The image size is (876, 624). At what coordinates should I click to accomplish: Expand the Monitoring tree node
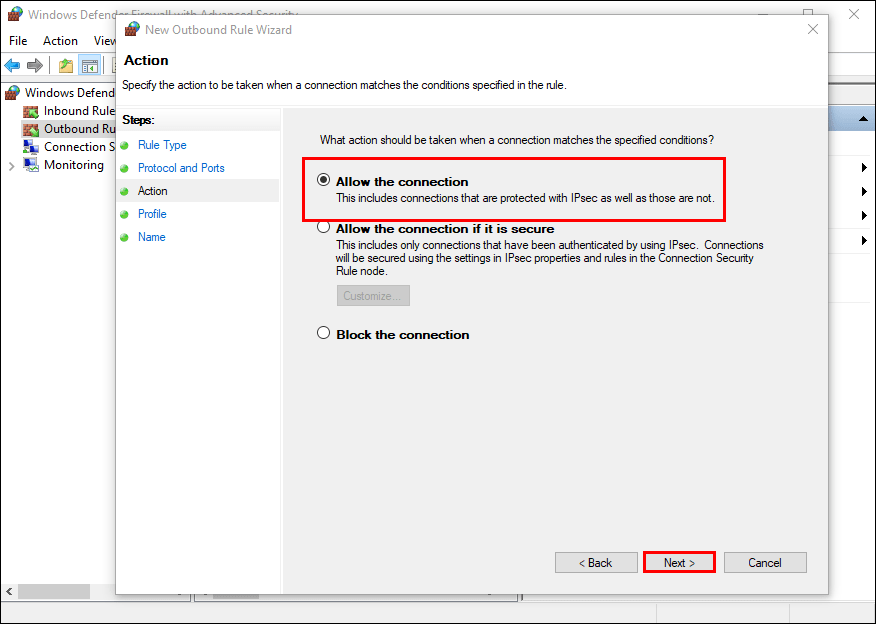[11, 166]
